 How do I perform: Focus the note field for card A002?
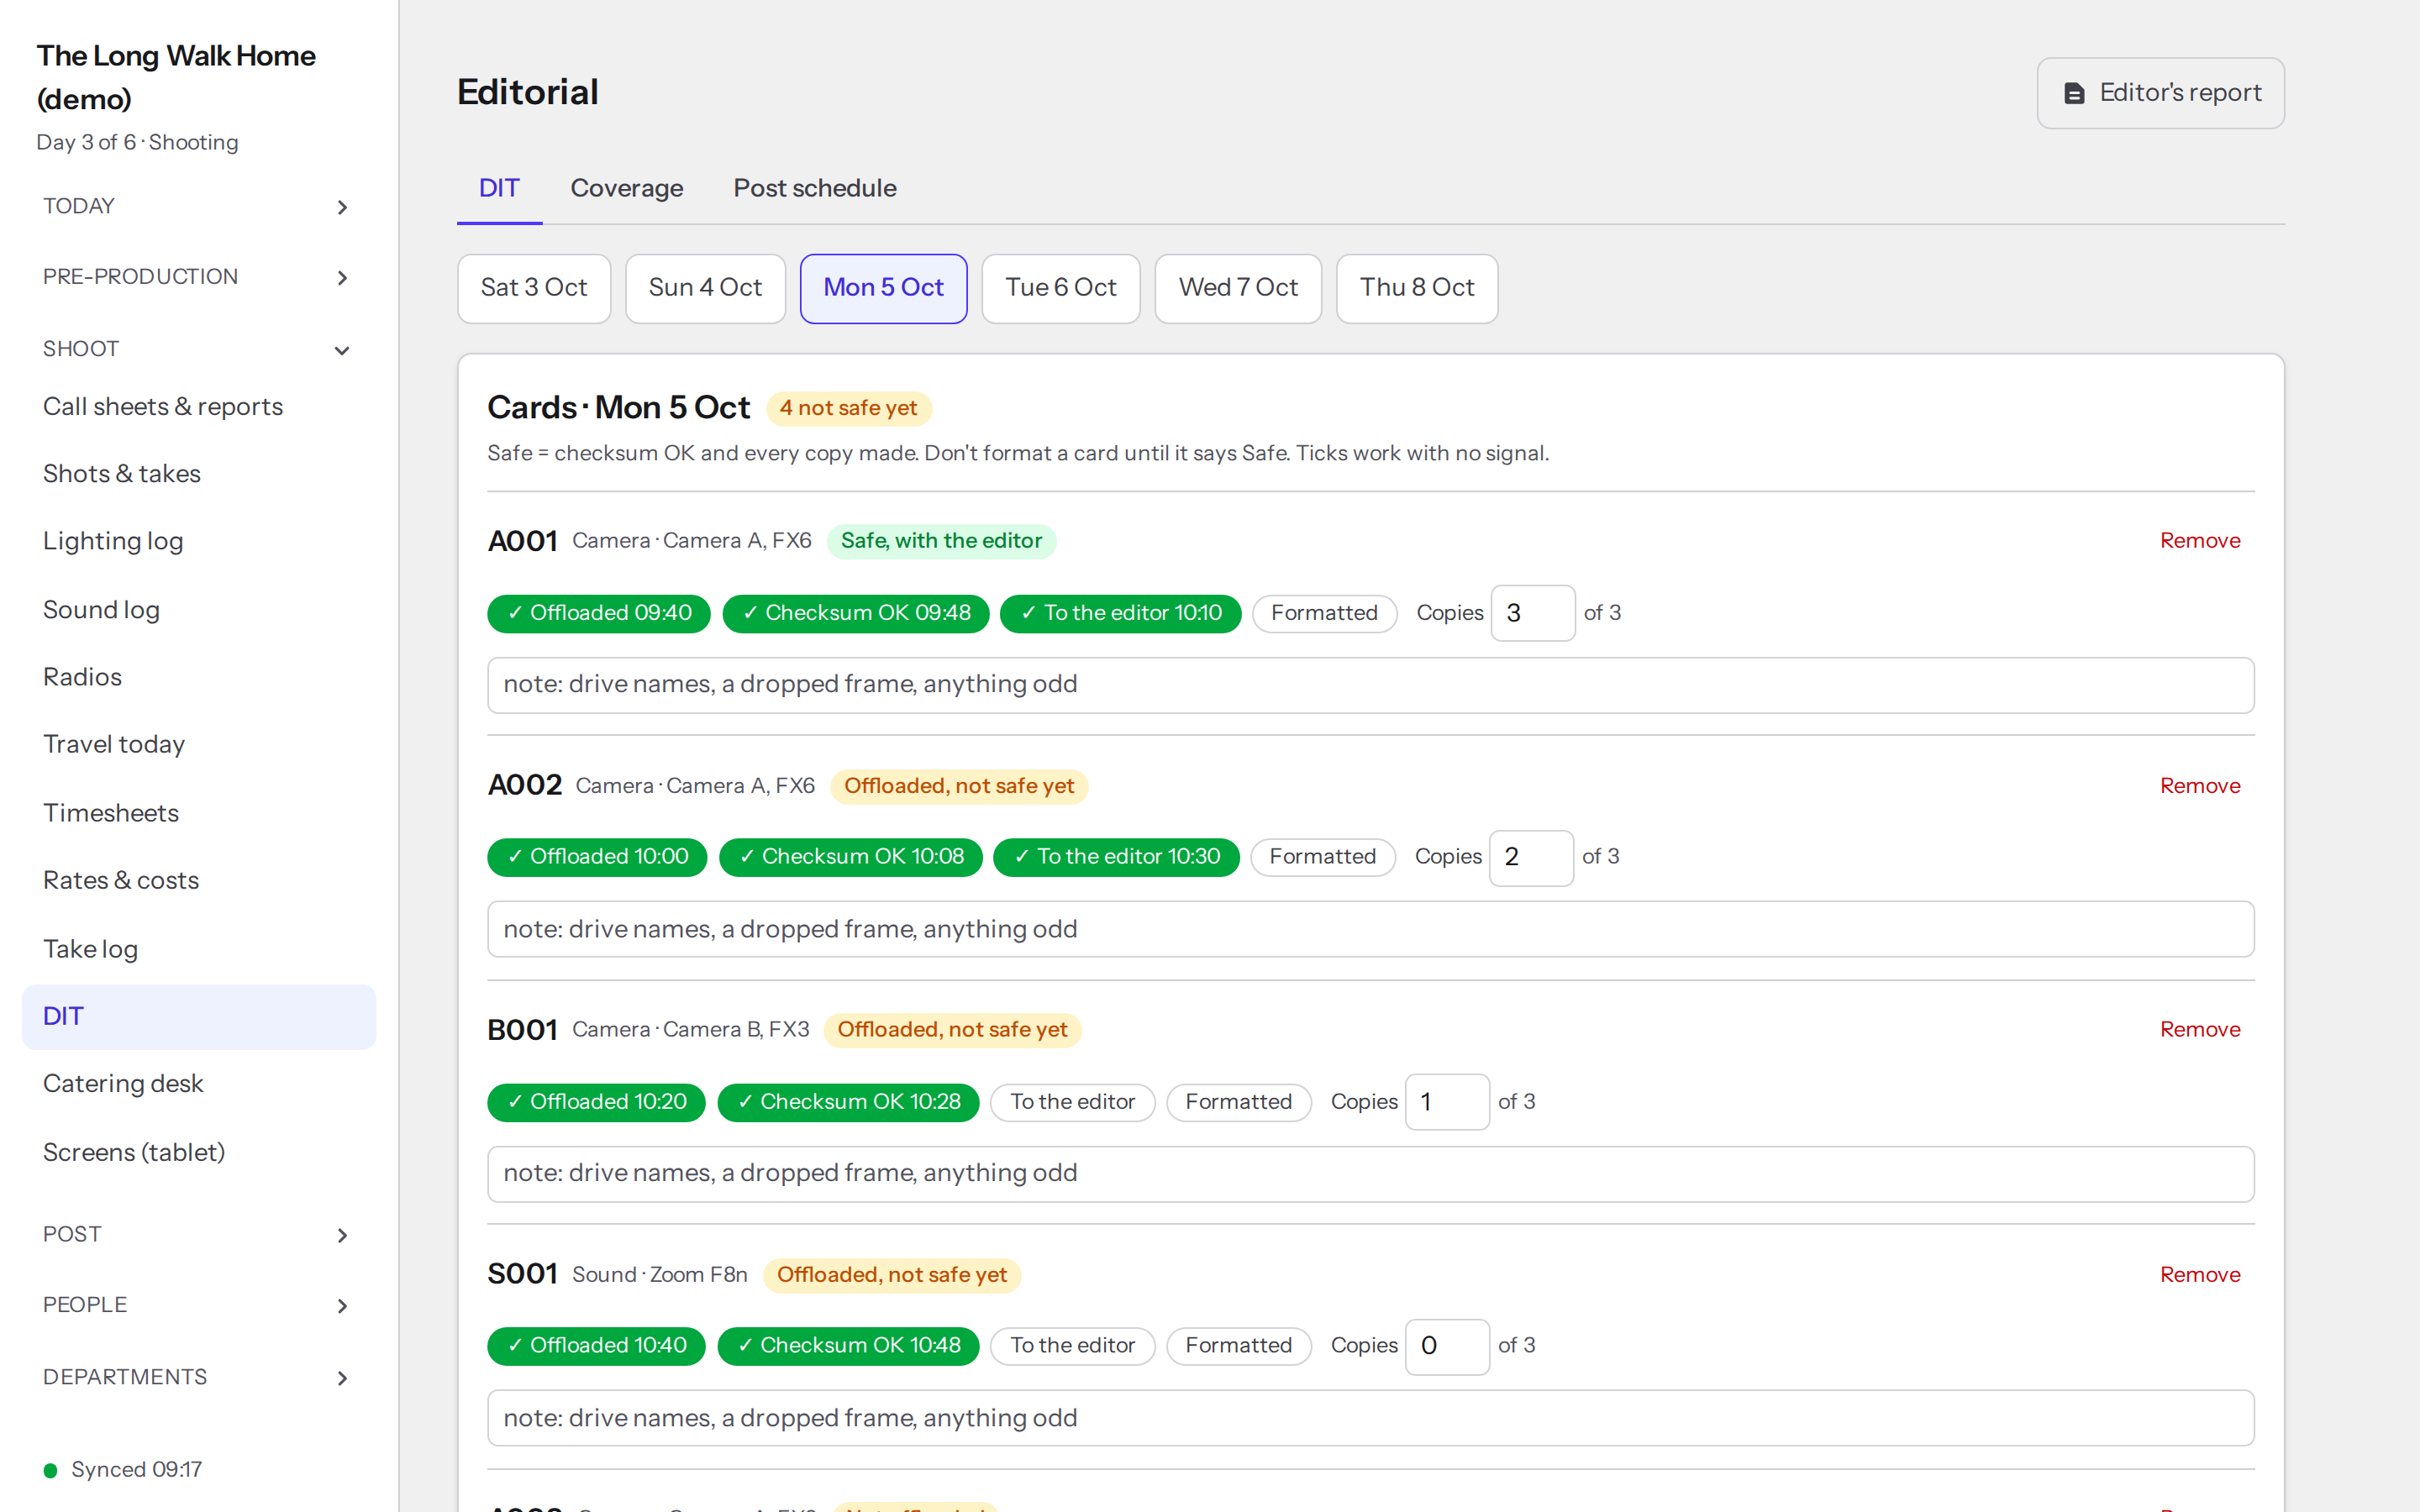[x=1370, y=930]
